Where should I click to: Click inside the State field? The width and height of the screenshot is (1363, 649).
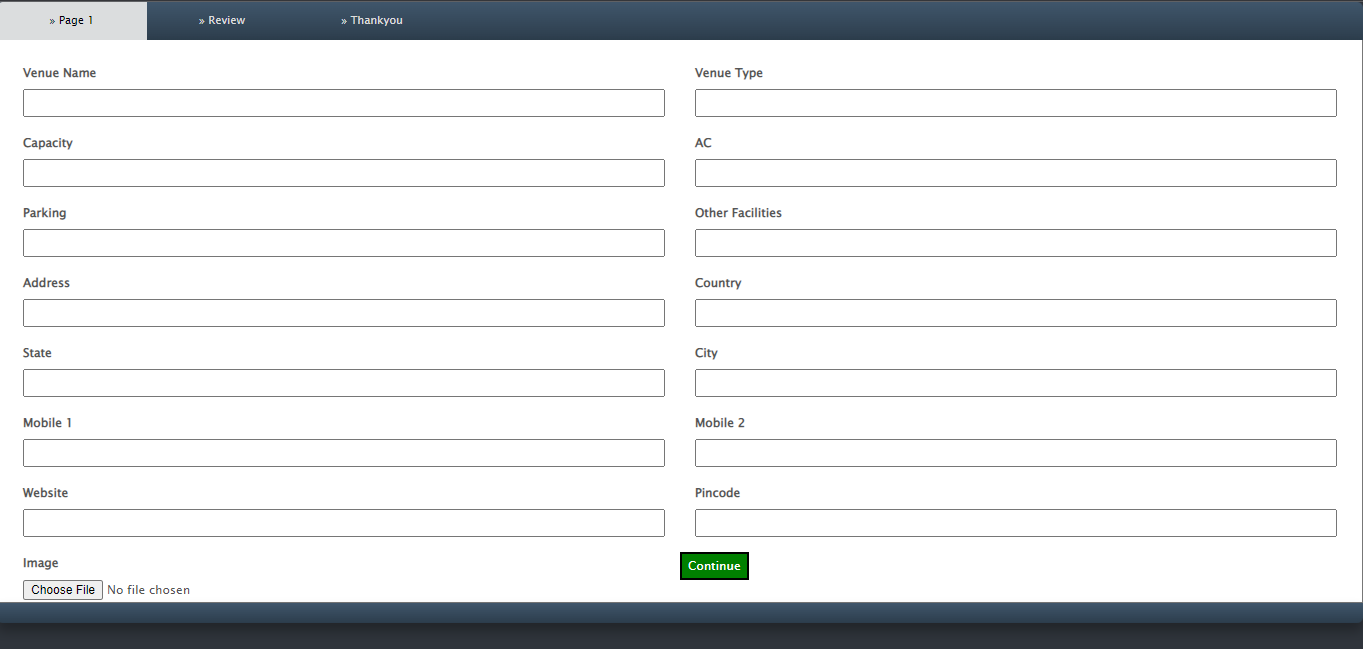pos(343,383)
